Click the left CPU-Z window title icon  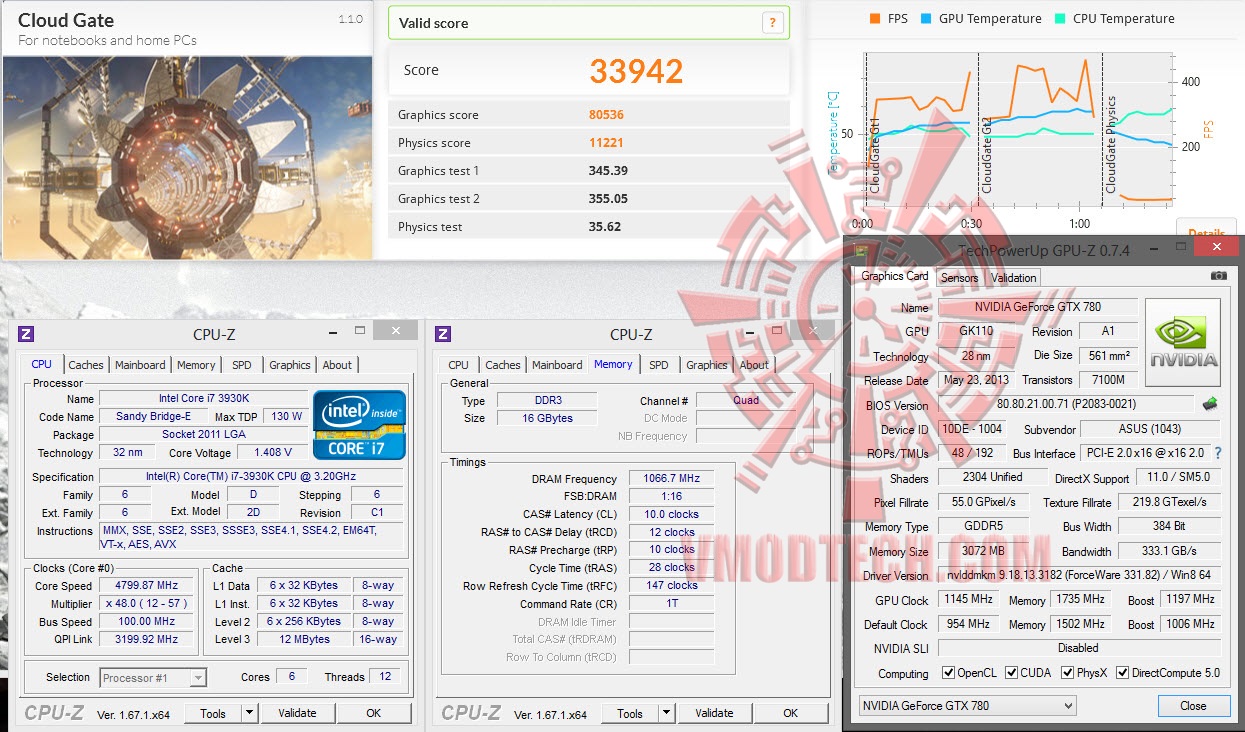point(26,334)
